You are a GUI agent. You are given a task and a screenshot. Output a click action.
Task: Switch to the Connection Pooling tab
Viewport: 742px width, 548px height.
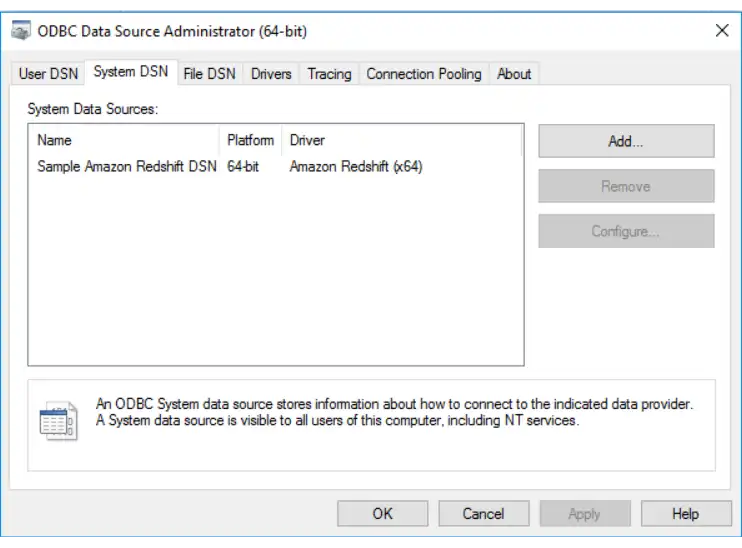pyautogui.click(x=423, y=74)
